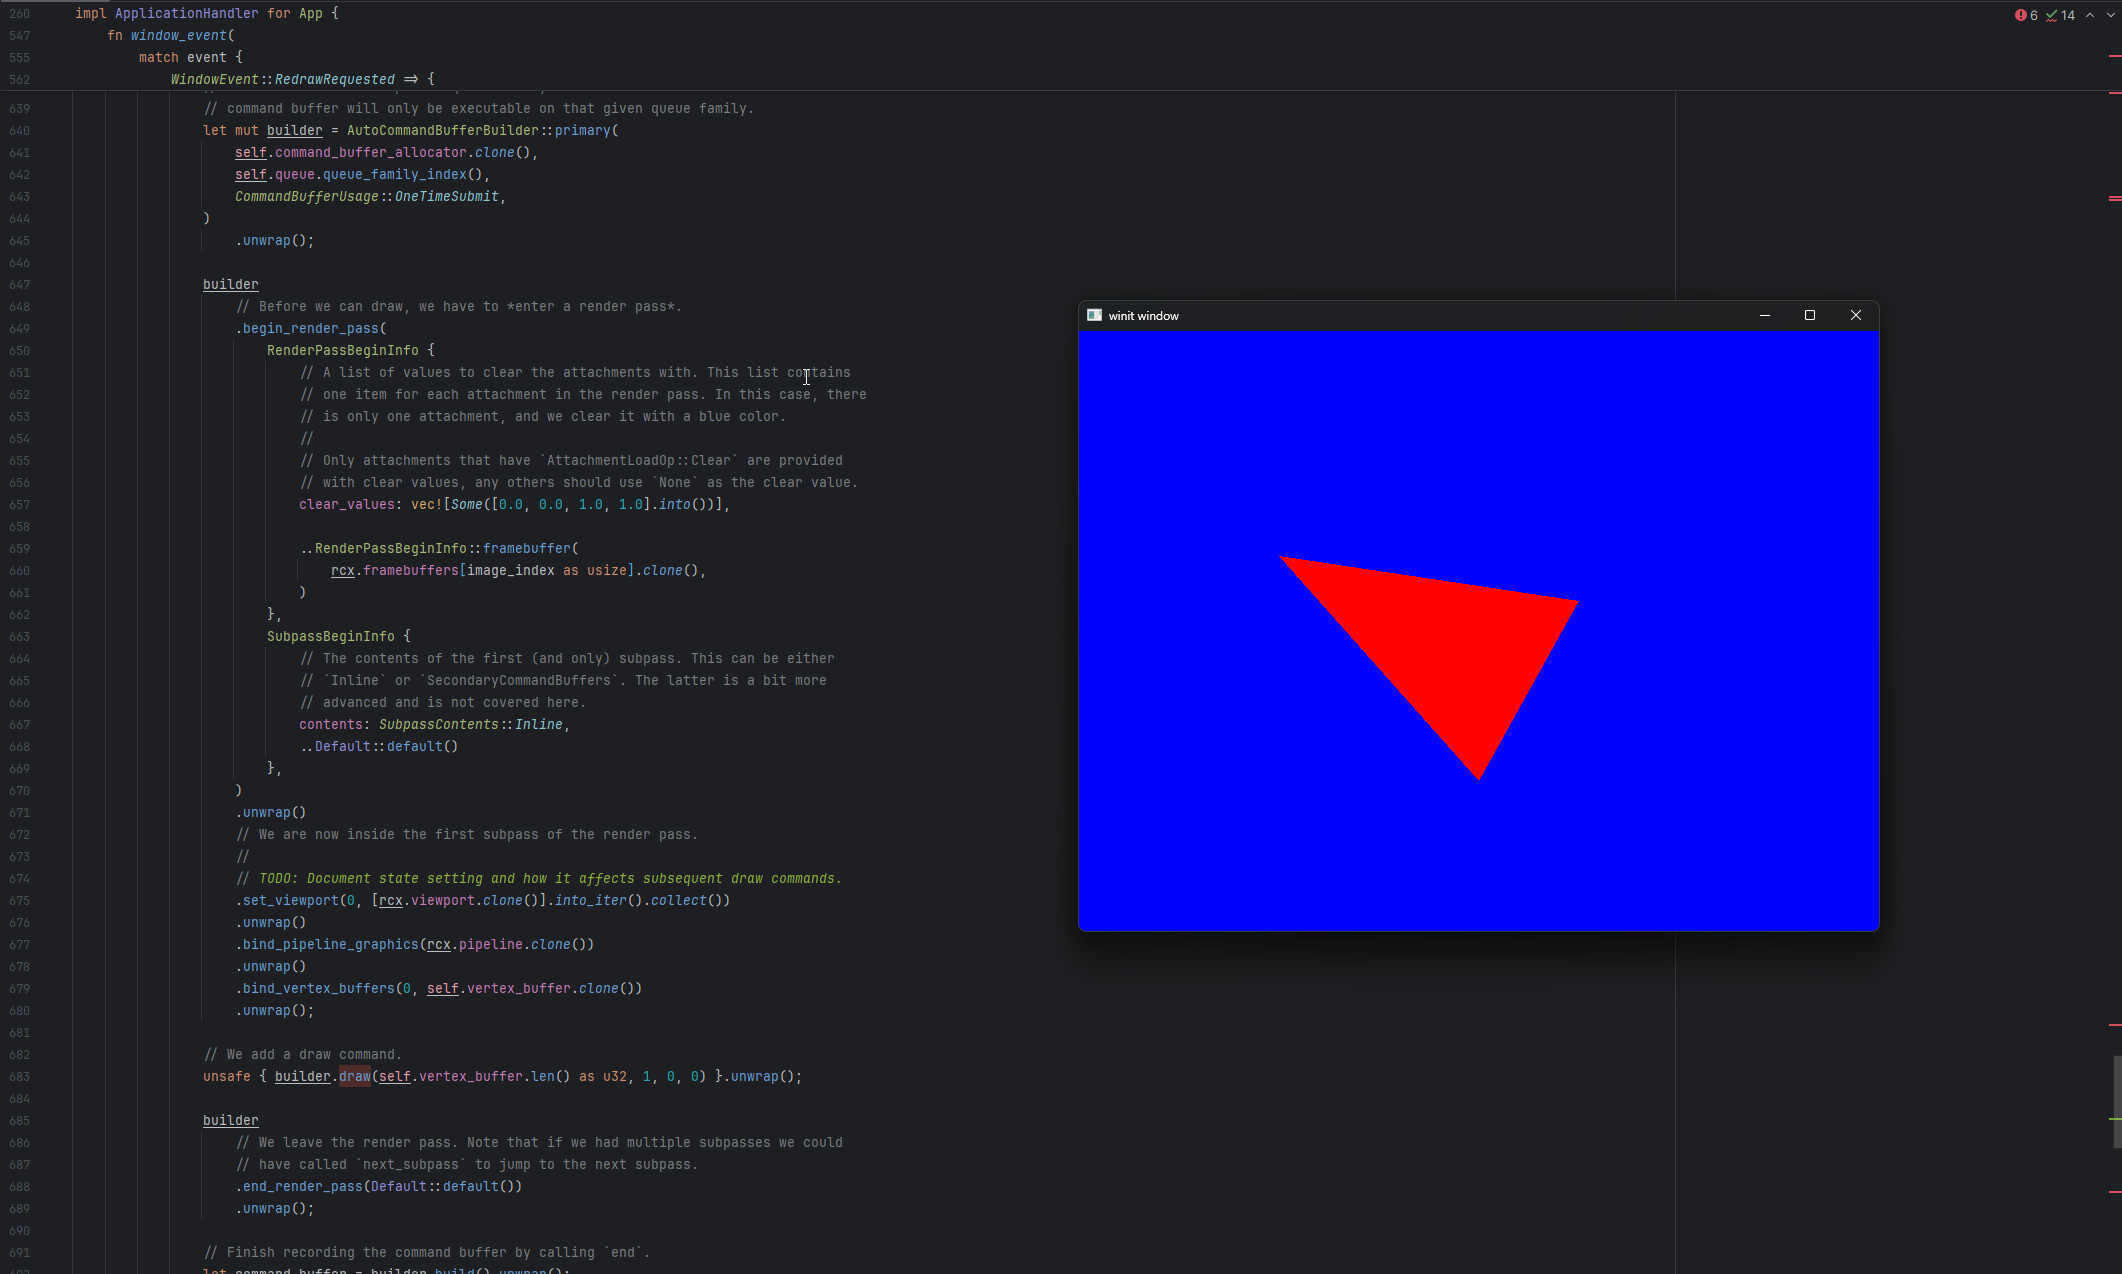2122x1274 pixels.
Task: Jump to previous highlighted error arrow
Action: [x=2090, y=15]
